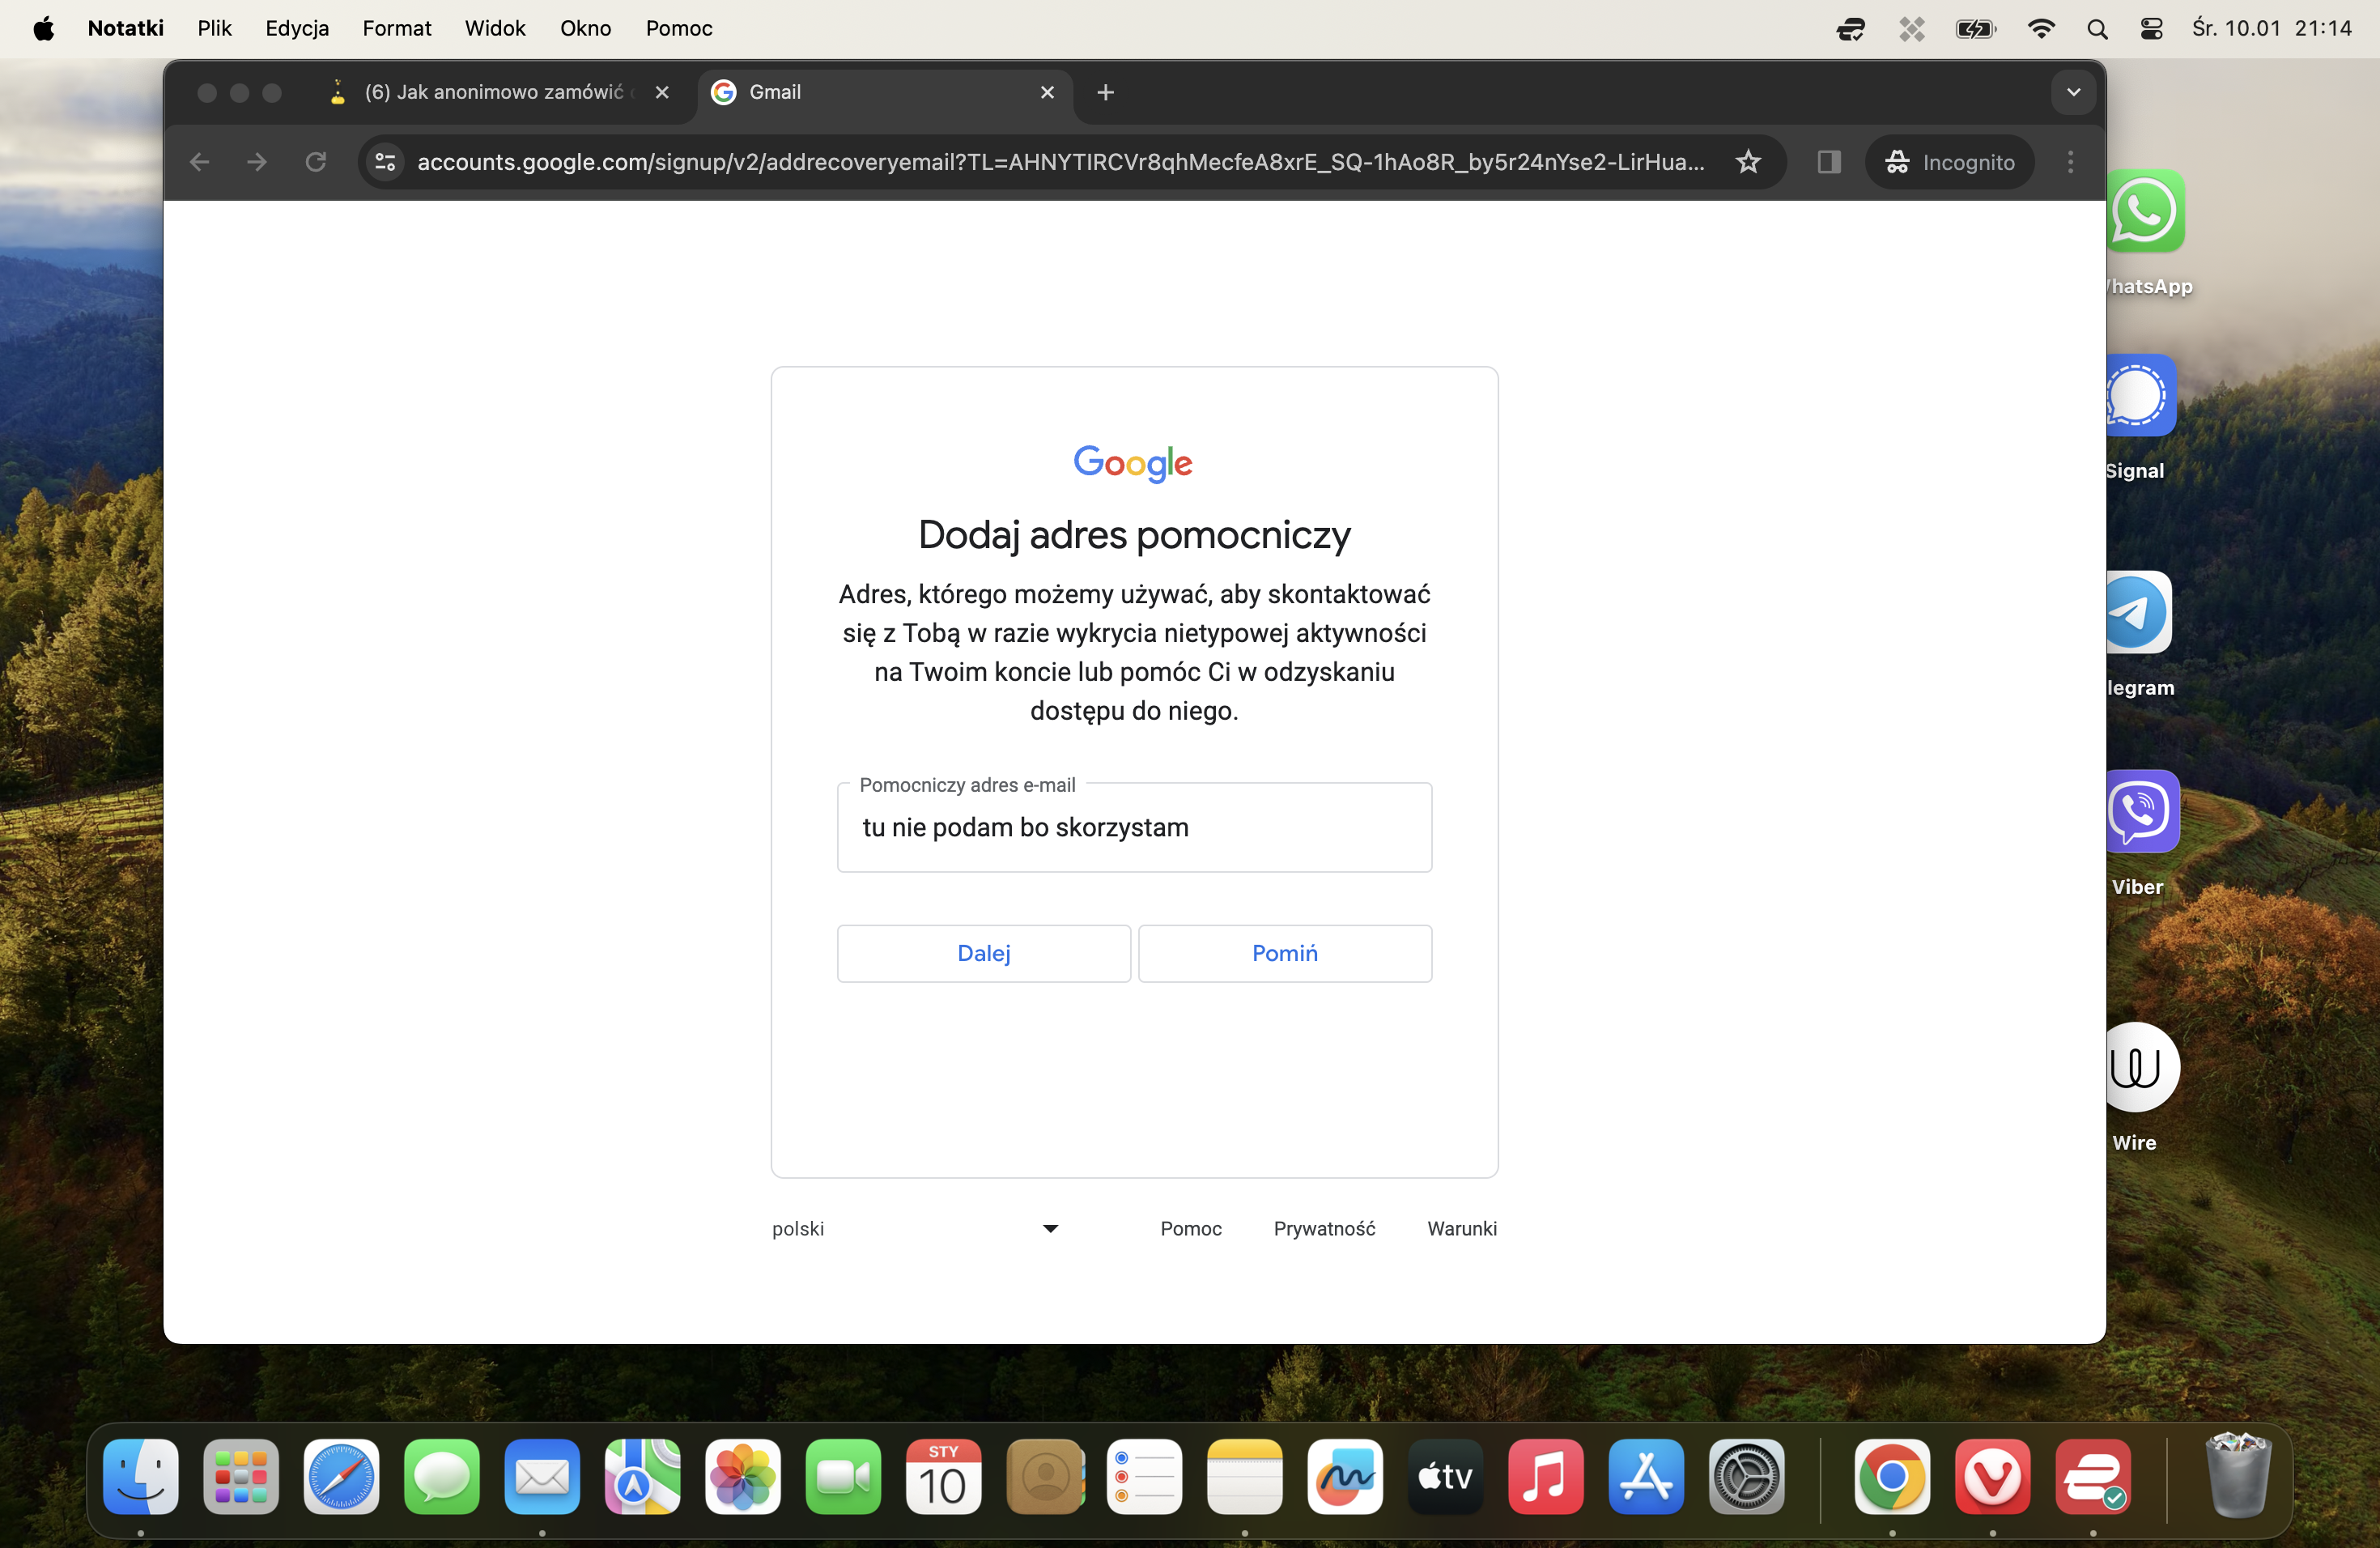The height and width of the screenshot is (1548, 2380).
Task: Open the Apple menu
Action: [43, 28]
